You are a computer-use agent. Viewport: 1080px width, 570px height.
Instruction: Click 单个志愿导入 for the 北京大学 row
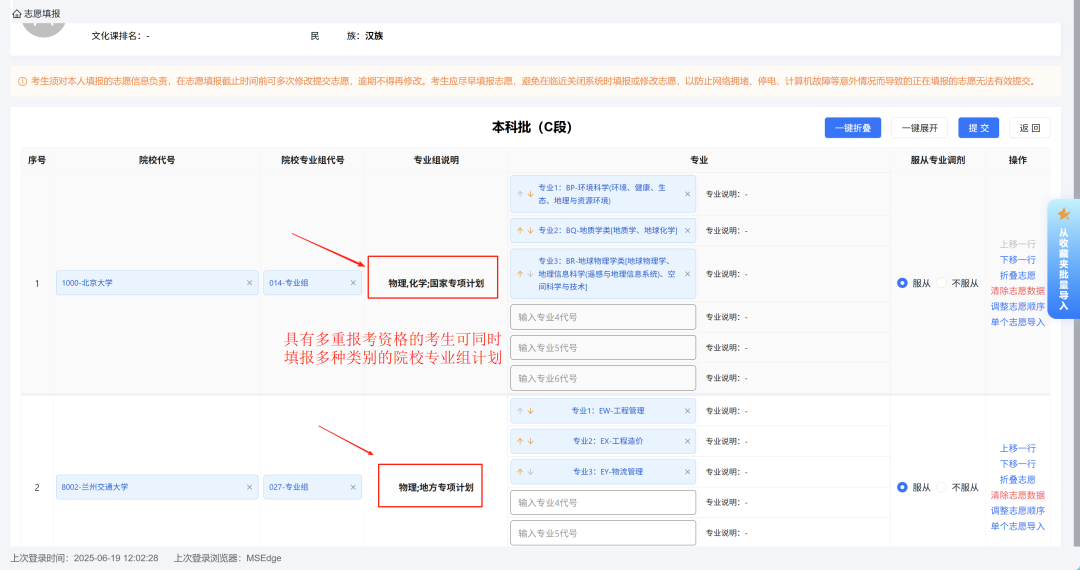[x=1017, y=322]
